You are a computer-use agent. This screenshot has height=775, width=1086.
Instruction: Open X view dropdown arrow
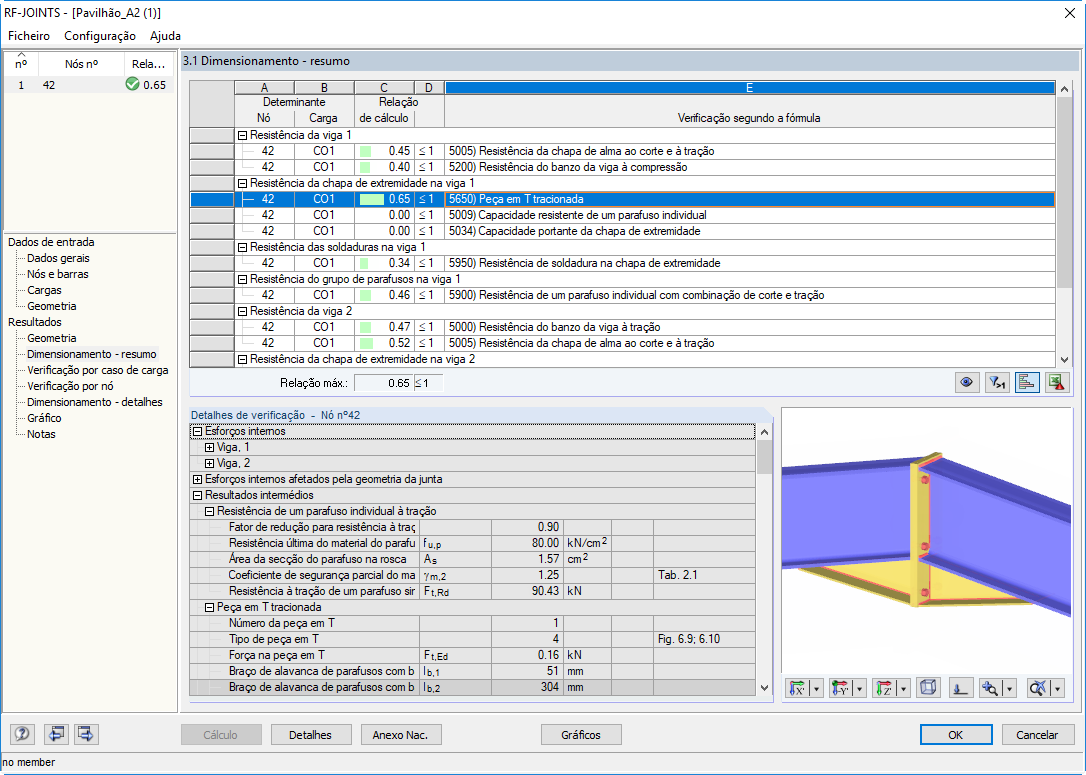click(x=817, y=688)
